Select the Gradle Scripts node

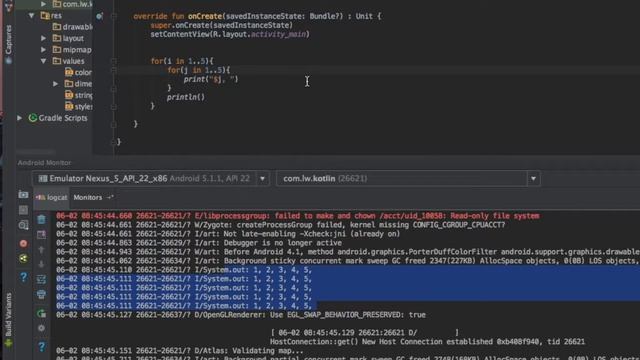[x=58, y=118]
